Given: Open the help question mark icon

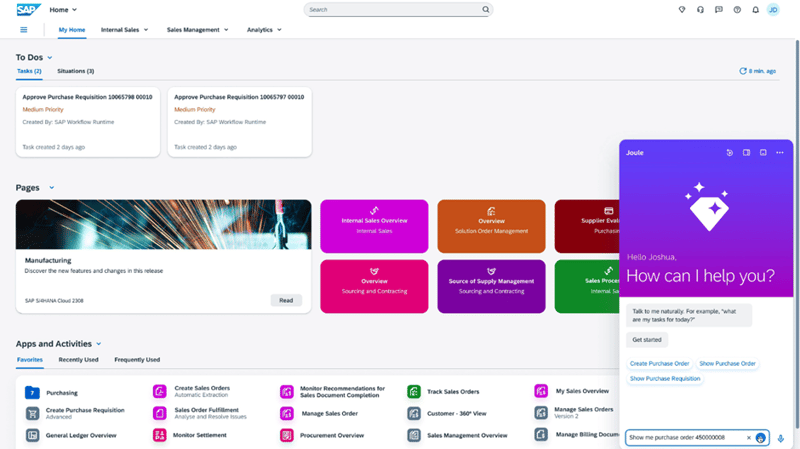Looking at the screenshot, I should click(737, 9).
